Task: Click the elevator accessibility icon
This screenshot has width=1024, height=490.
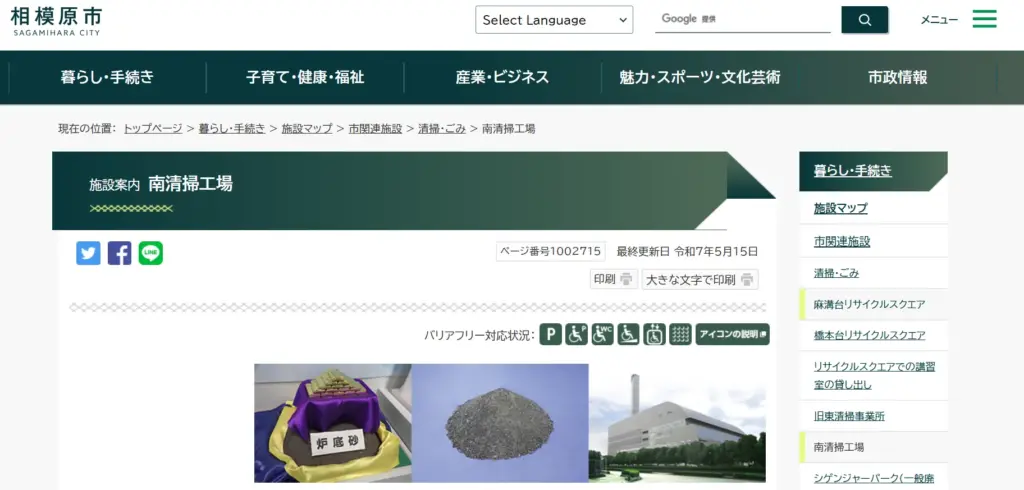Action: tap(654, 335)
